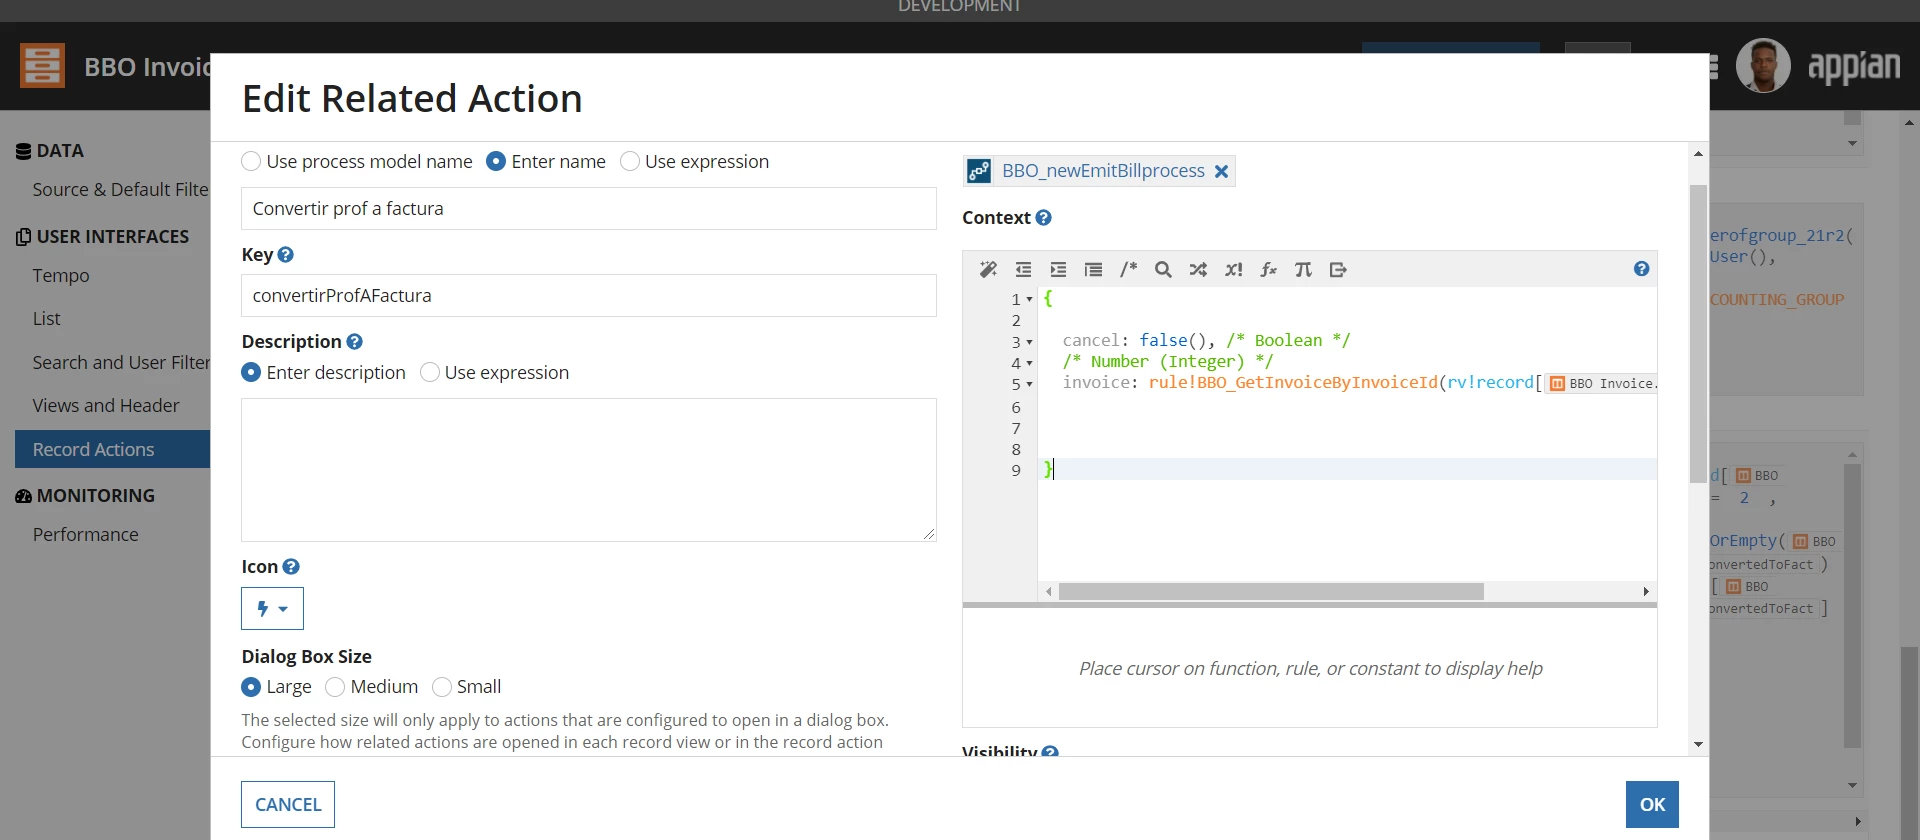This screenshot has height=840, width=1920.
Task: Open Tempo in User Interfaces
Action: [61, 275]
